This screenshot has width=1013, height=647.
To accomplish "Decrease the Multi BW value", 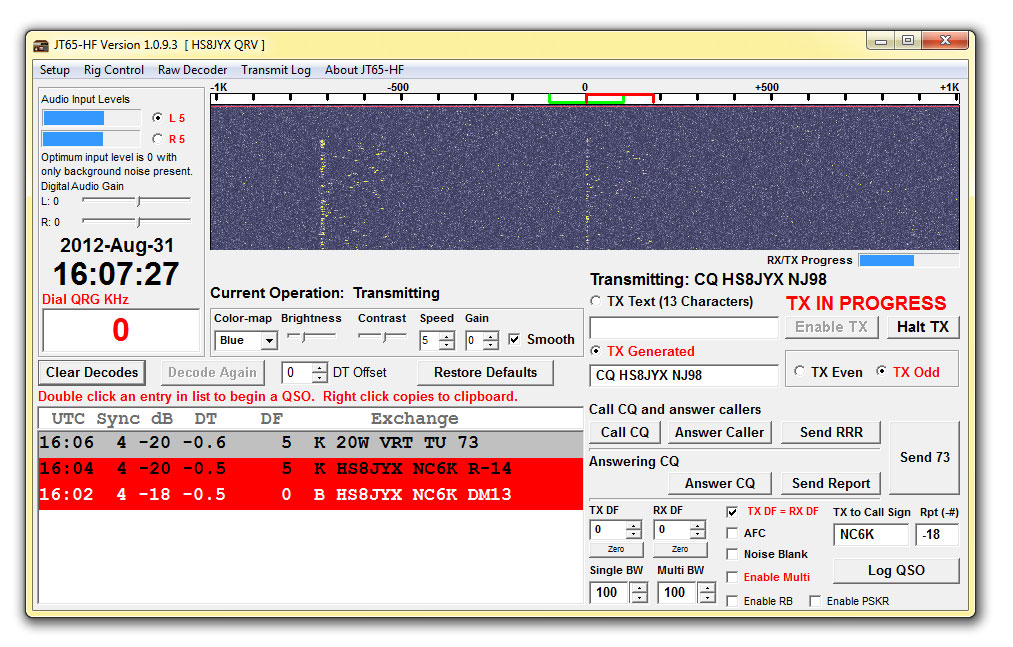I will 707,598.
